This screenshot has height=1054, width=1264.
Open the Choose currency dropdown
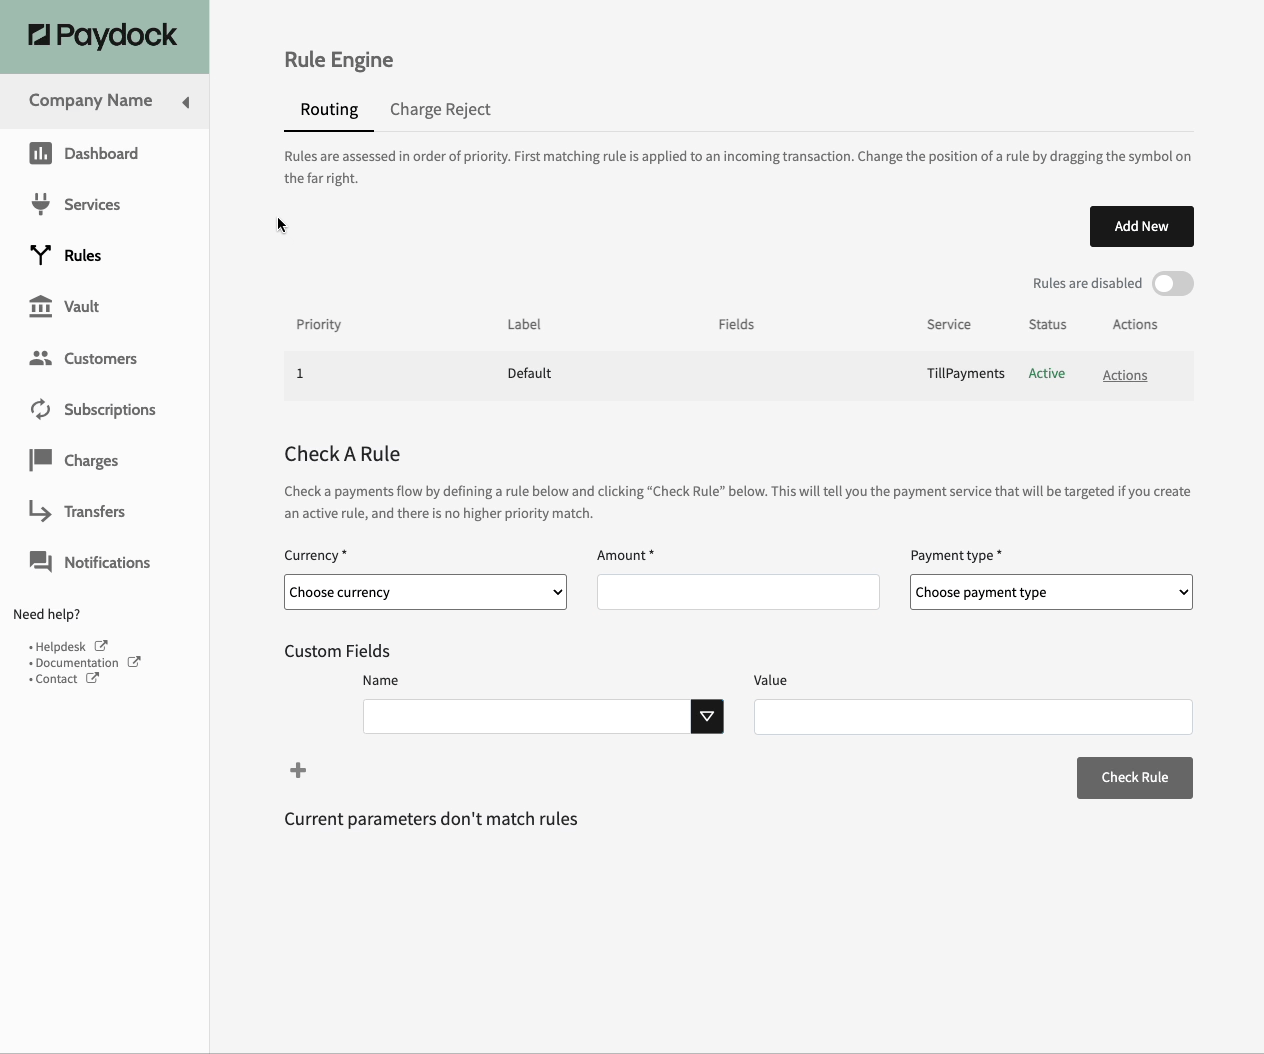(425, 592)
